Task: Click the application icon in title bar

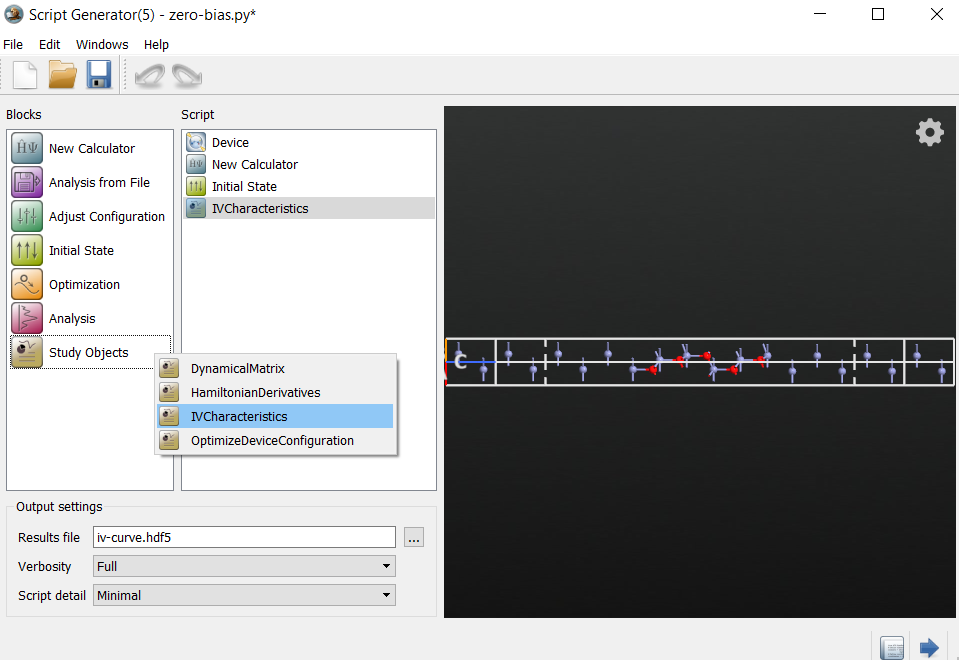Action: (13, 14)
